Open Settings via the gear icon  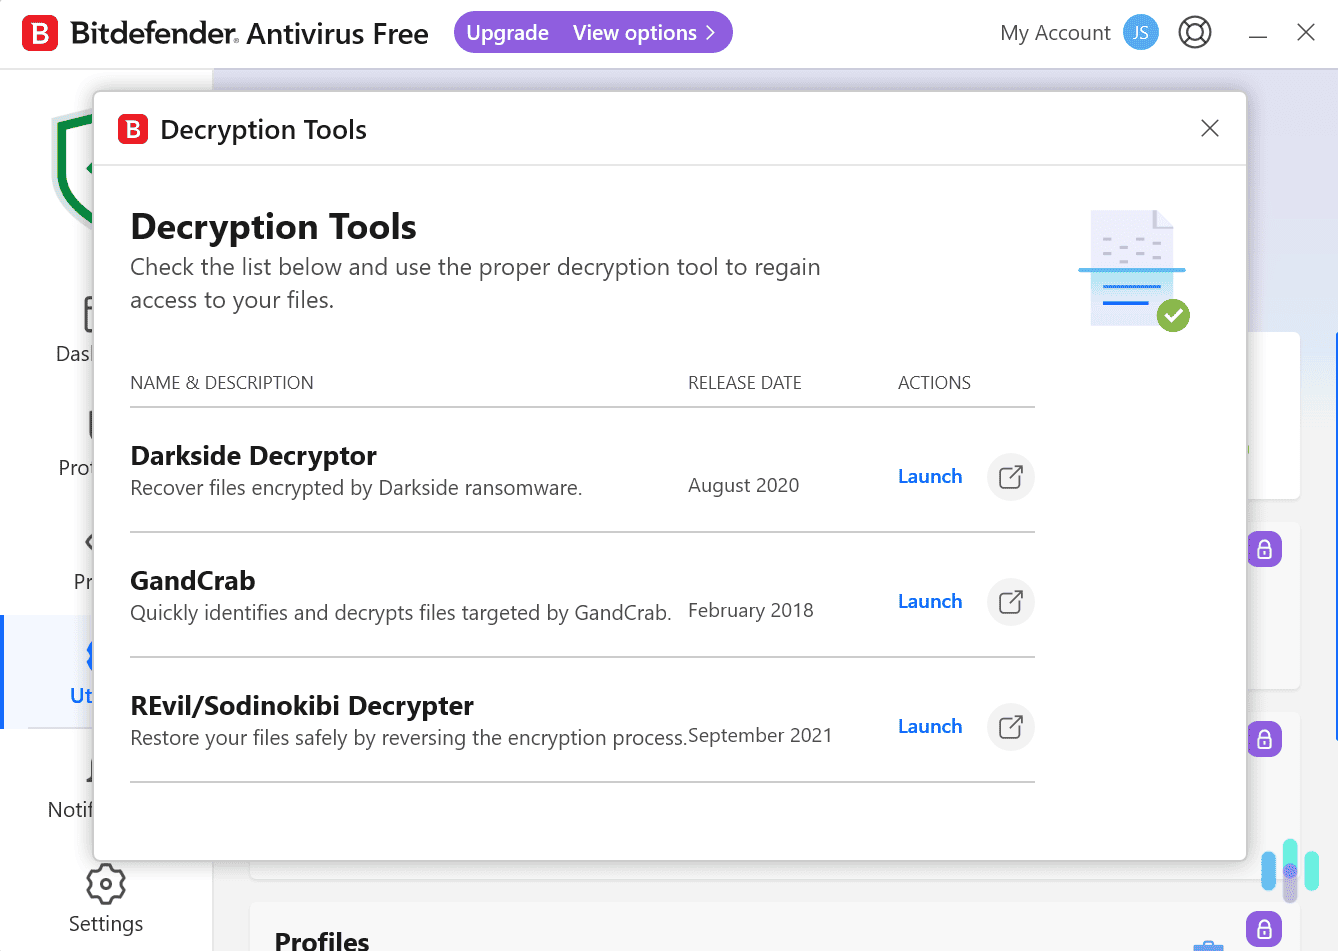(x=105, y=884)
